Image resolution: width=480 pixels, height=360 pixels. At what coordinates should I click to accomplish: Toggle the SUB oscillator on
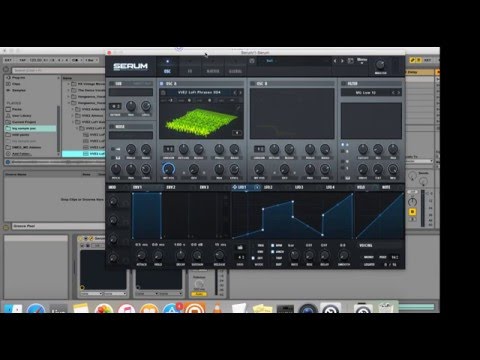[112, 84]
